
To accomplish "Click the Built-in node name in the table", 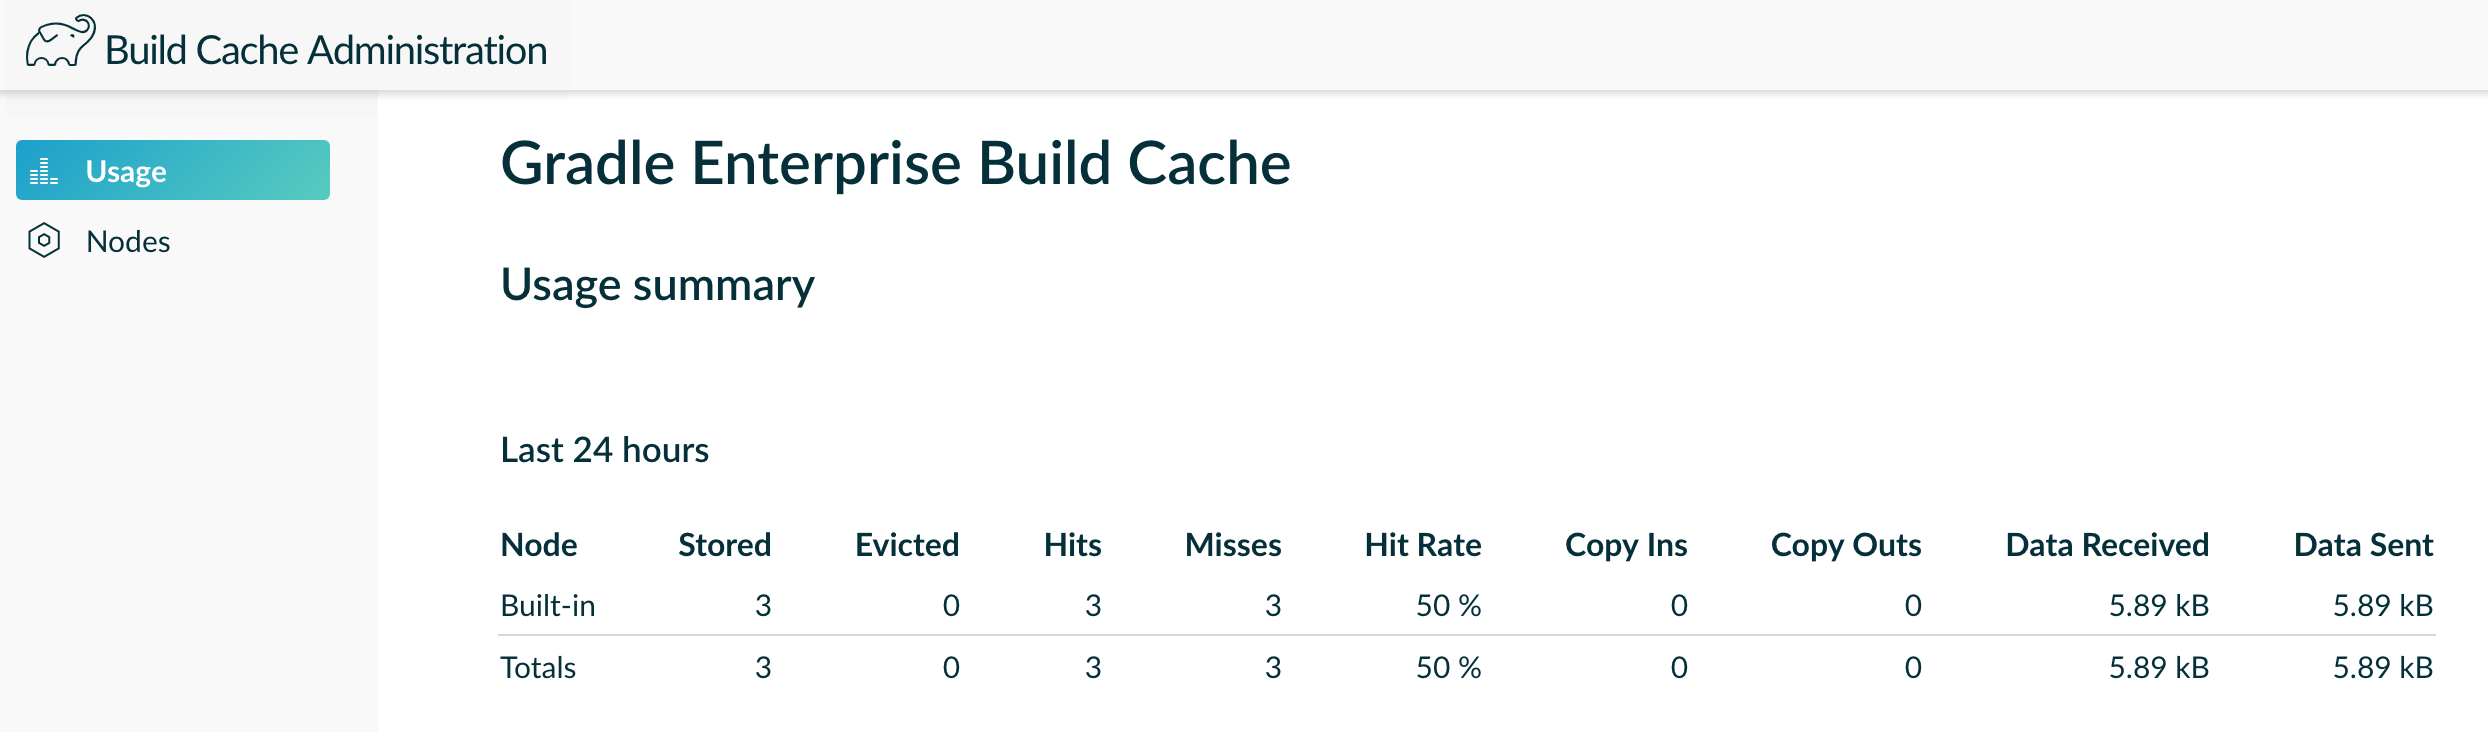I will pyautogui.click(x=548, y=605).
